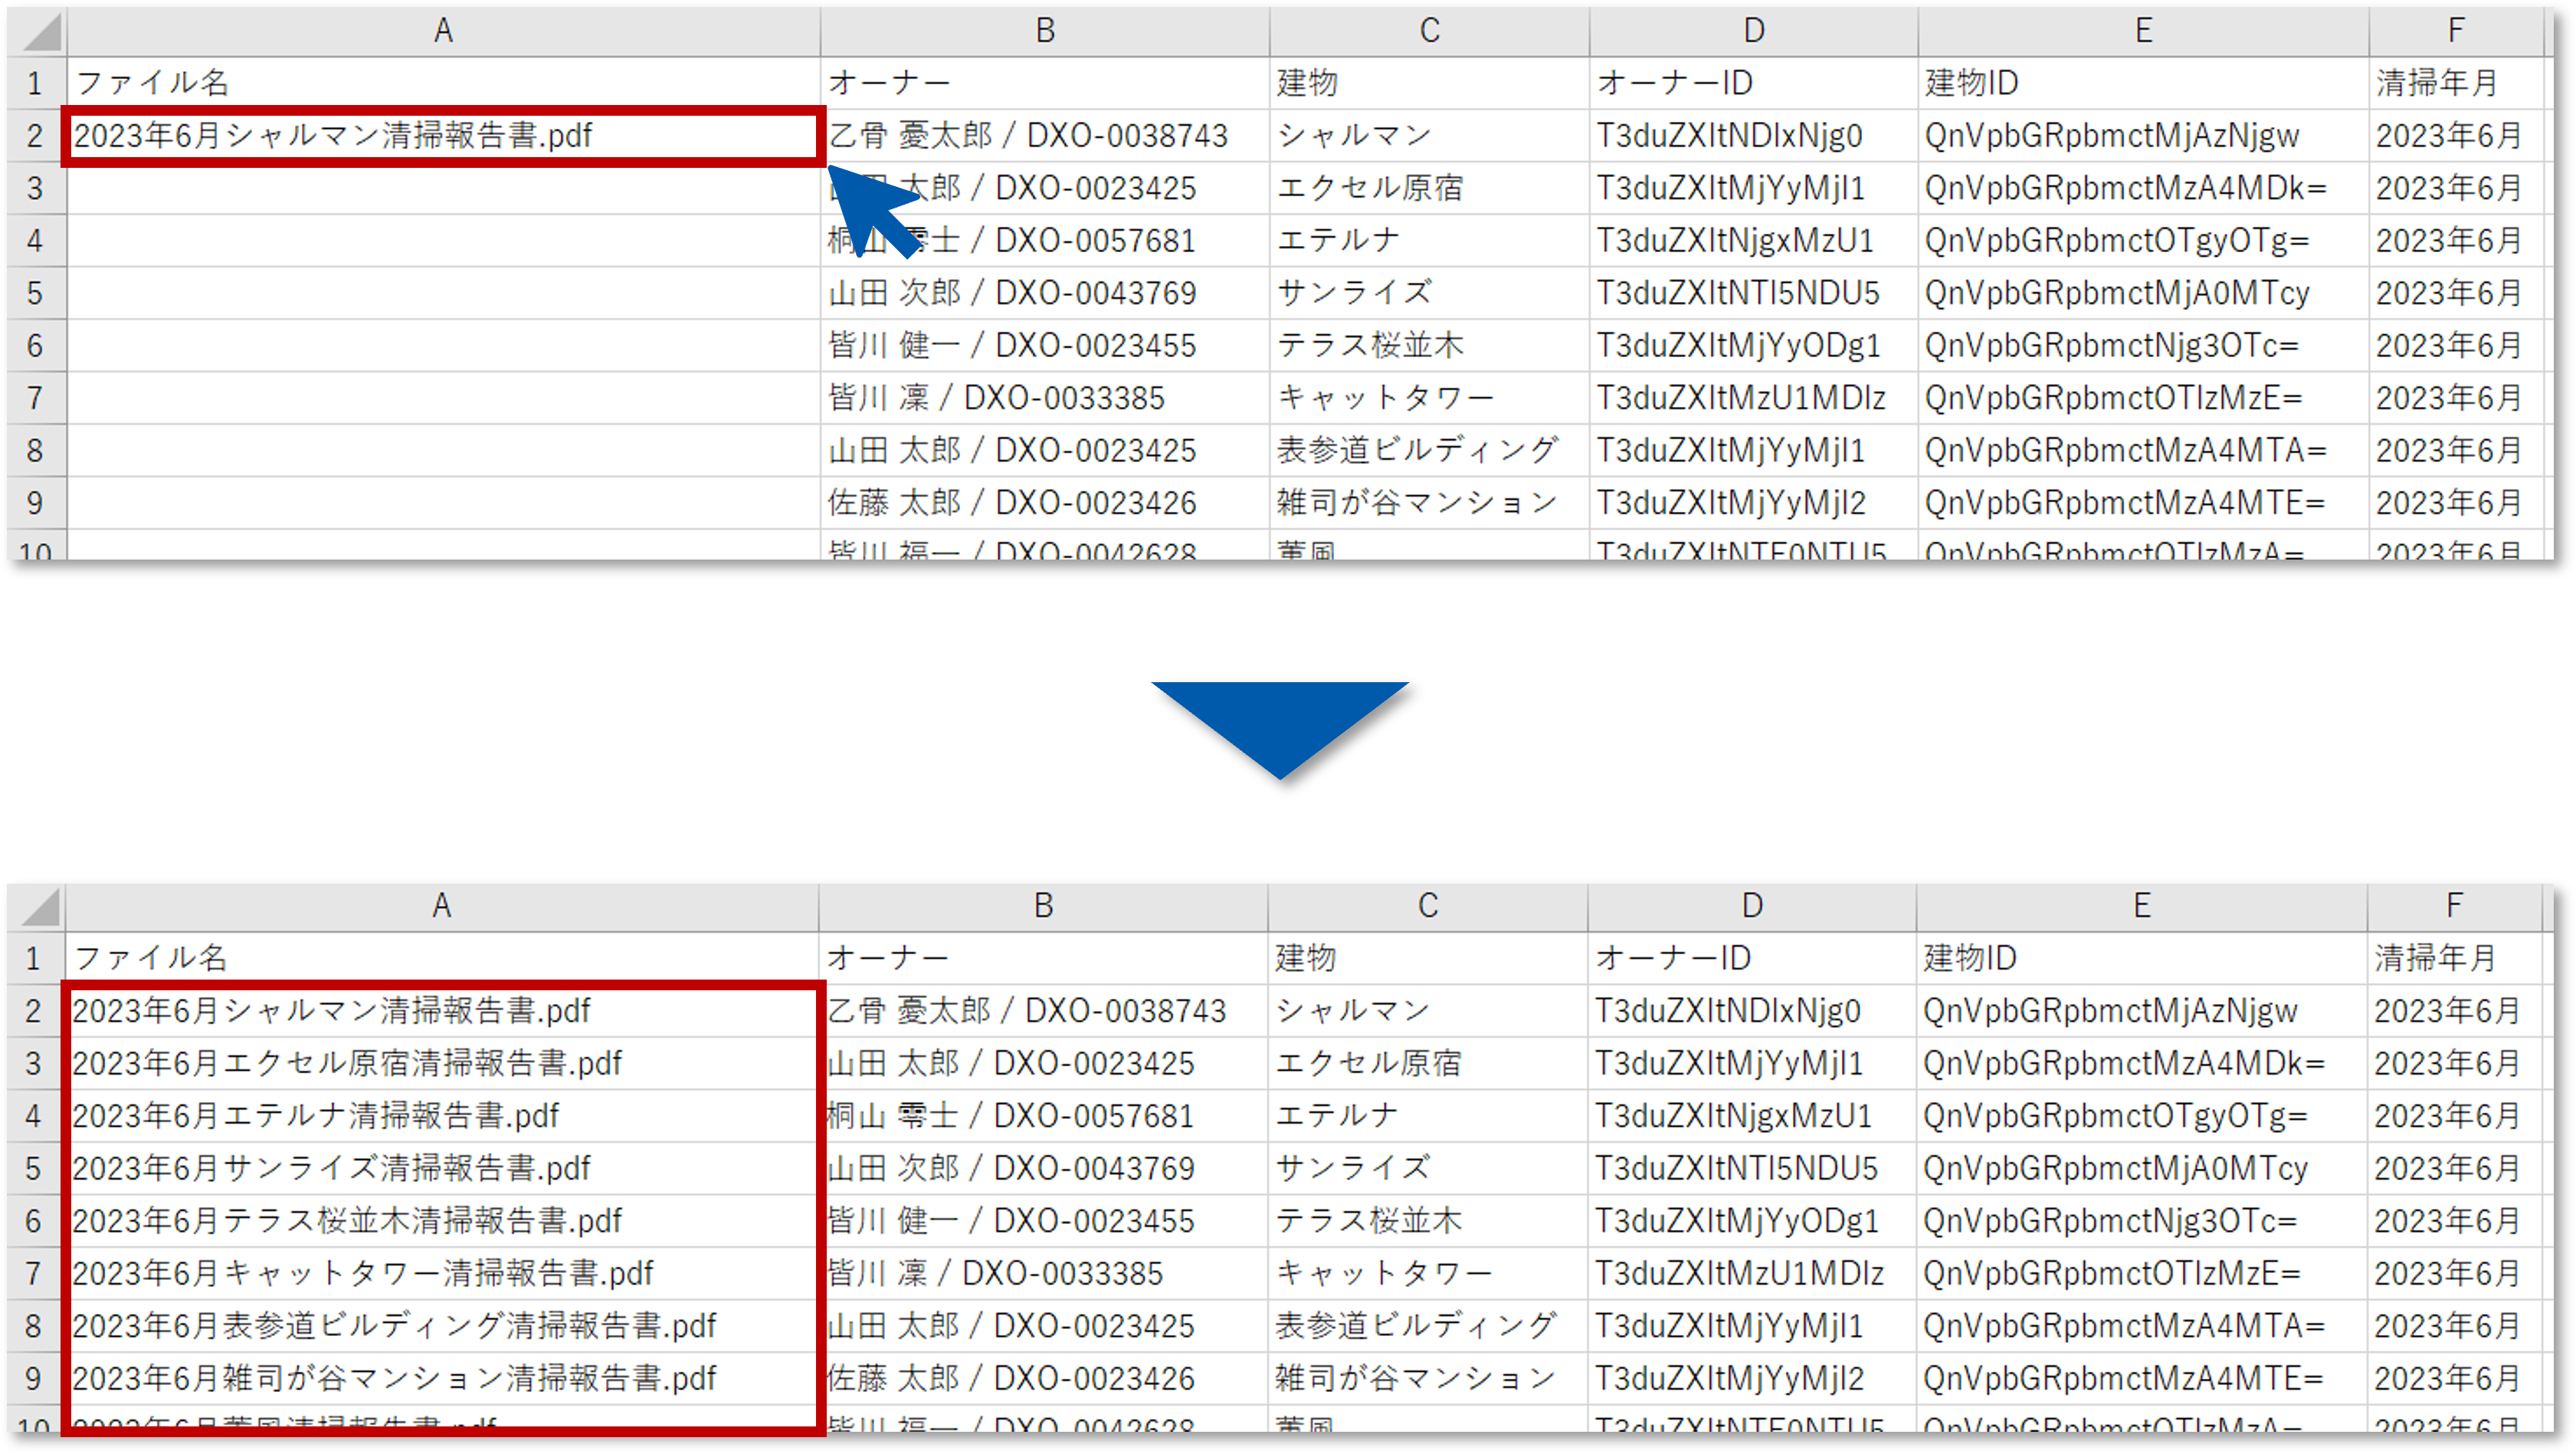Screen dimensions: 2576x1454
Task: Select row 9 by clicking its row number
Action: pos(35,502)
